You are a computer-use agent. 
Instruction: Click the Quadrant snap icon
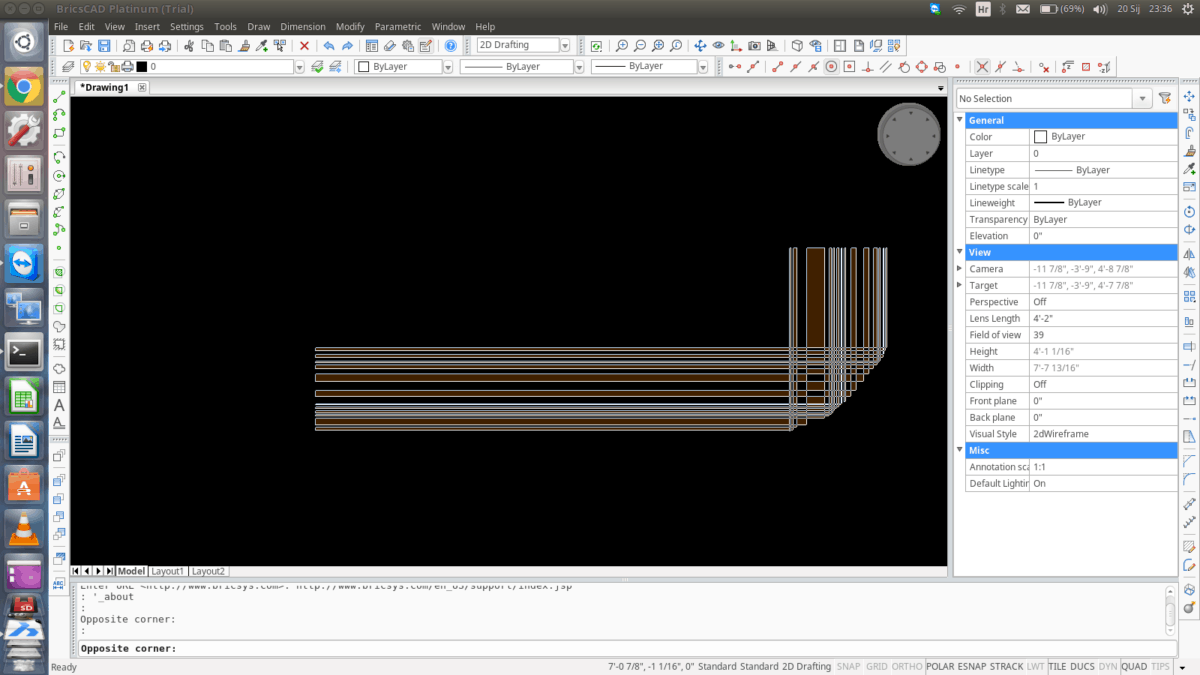[x=922, y=66]
